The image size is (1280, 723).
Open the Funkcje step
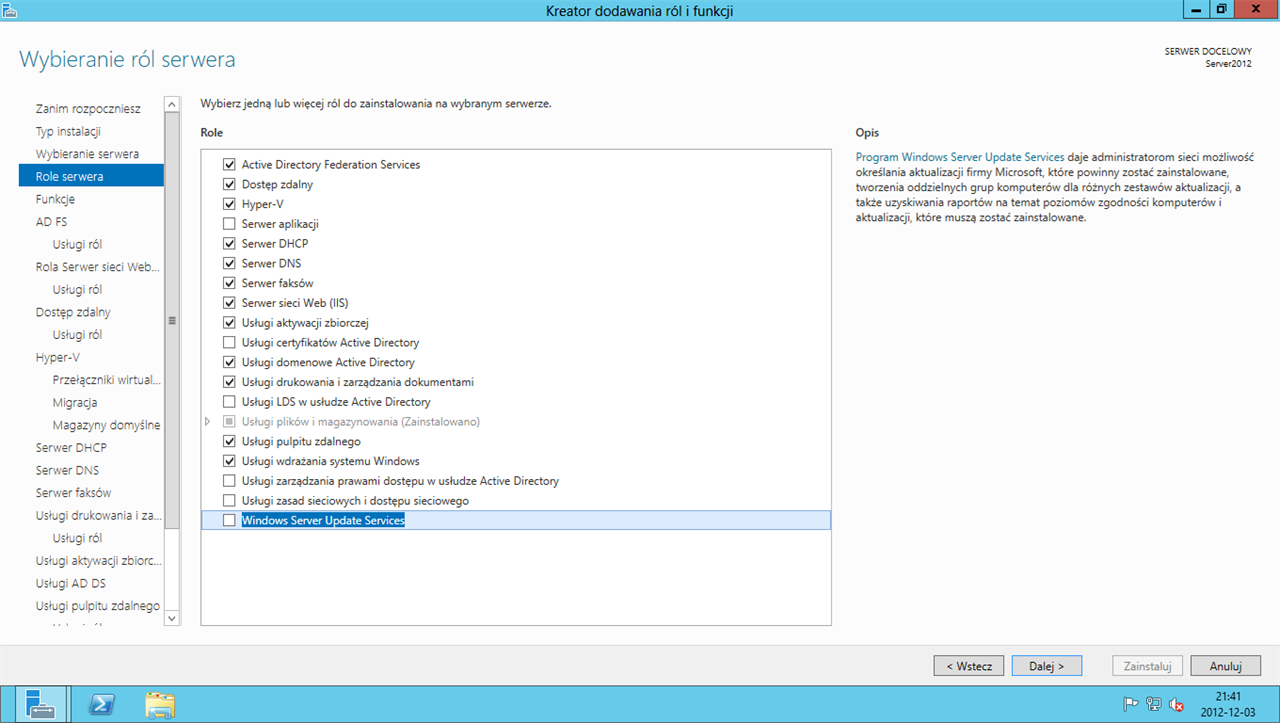[55, 199]
